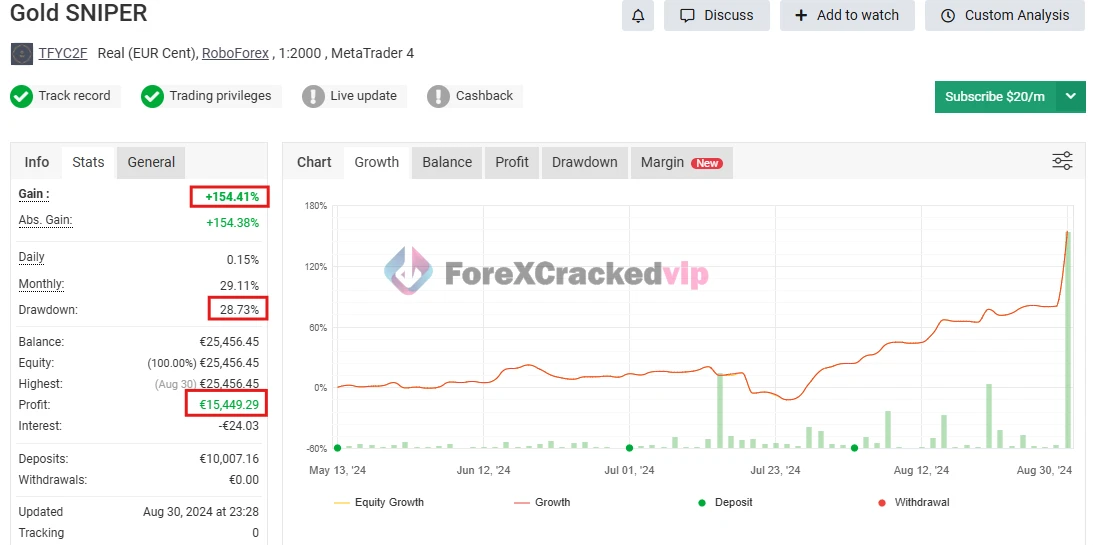Open the Custom Analysis panel
The image size is (1093, 545).
[1004, 15]
